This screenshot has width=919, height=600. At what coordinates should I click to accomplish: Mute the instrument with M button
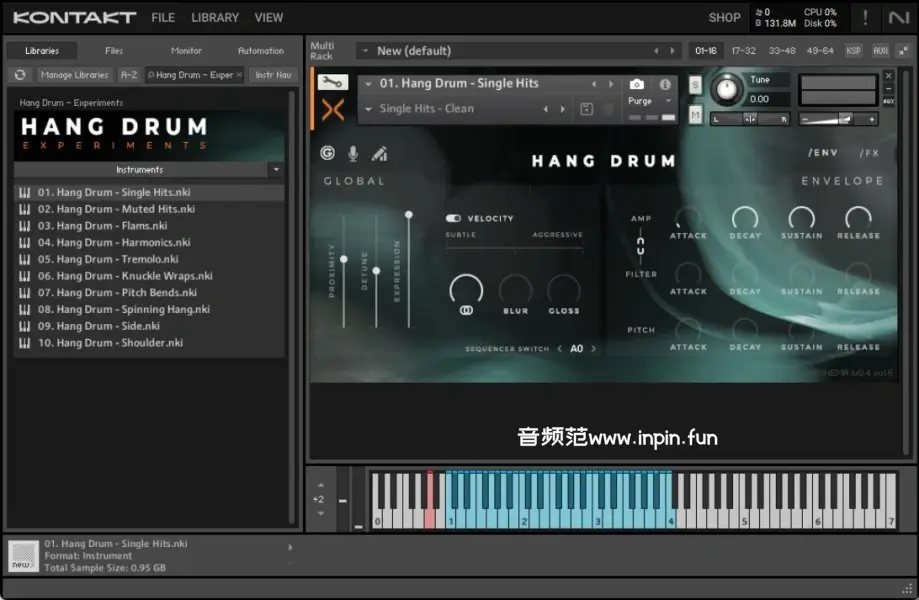click(x=695, y=115)
